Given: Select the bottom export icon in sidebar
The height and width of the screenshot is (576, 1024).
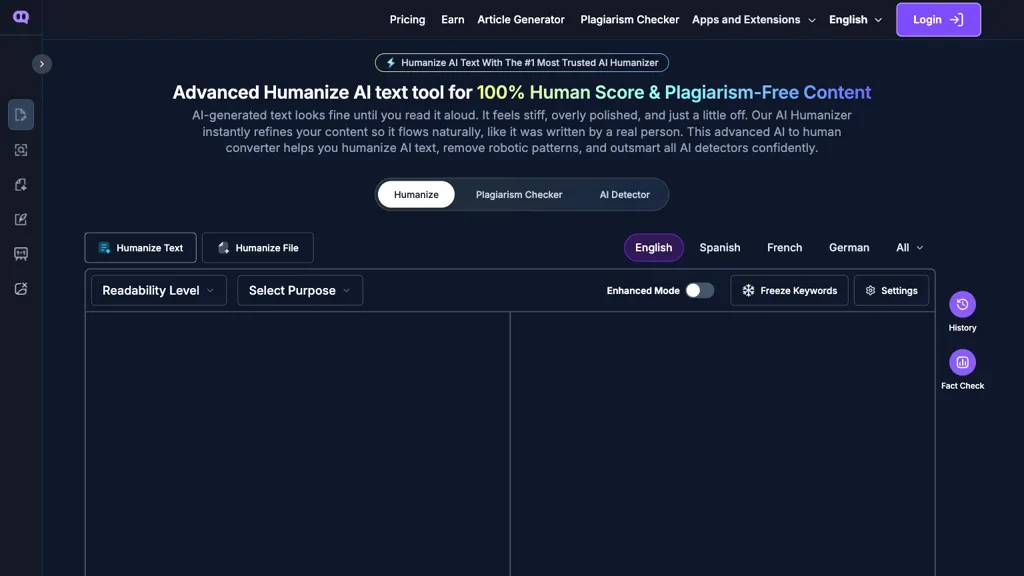Looking at the screenshot, I should point(20,288).
